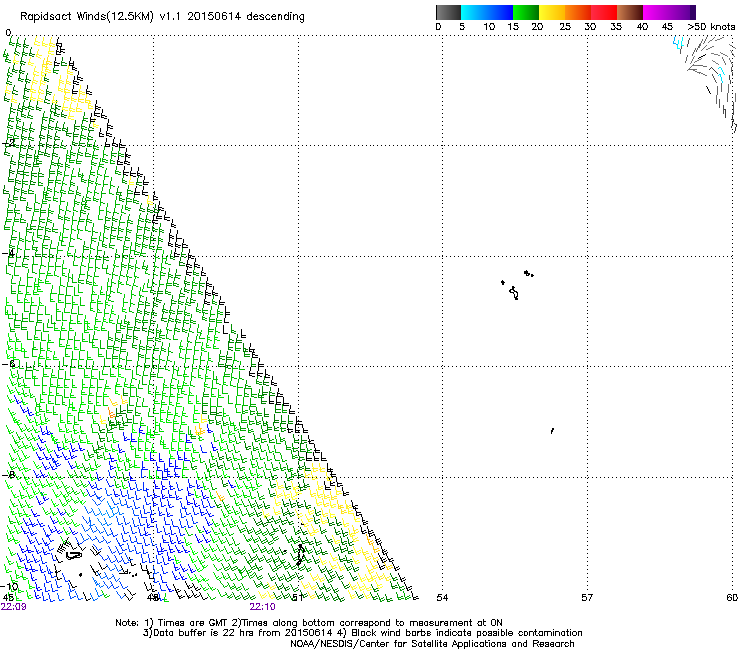Click the longitude label 60

coord(732,598)
